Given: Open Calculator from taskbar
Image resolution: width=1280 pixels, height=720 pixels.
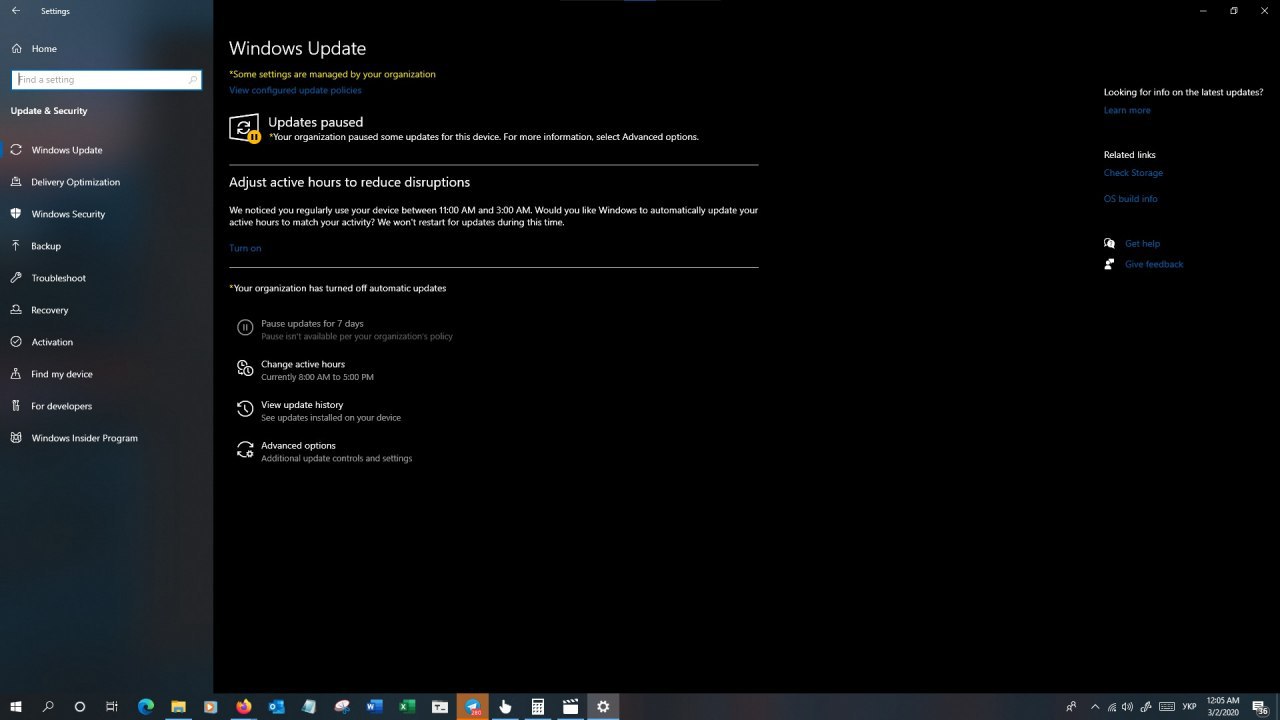Looking at the screenshot, I should click(538, 706).
